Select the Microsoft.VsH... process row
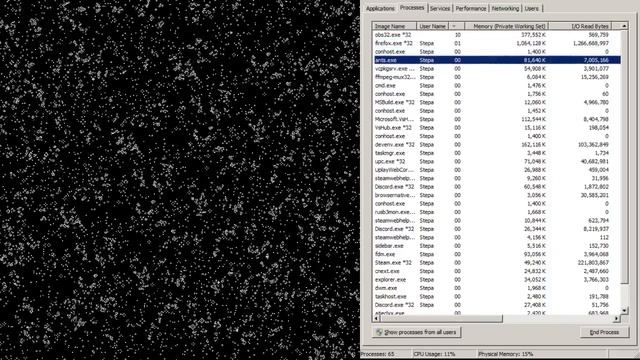 tap(497, 119)
